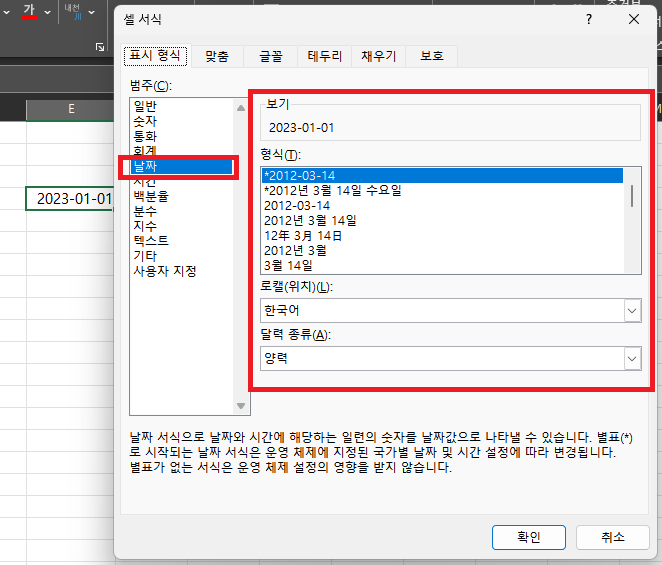Screen dimensions: 662x565
Task: Choose the 기타 category
Action: (x=182, y=256)
